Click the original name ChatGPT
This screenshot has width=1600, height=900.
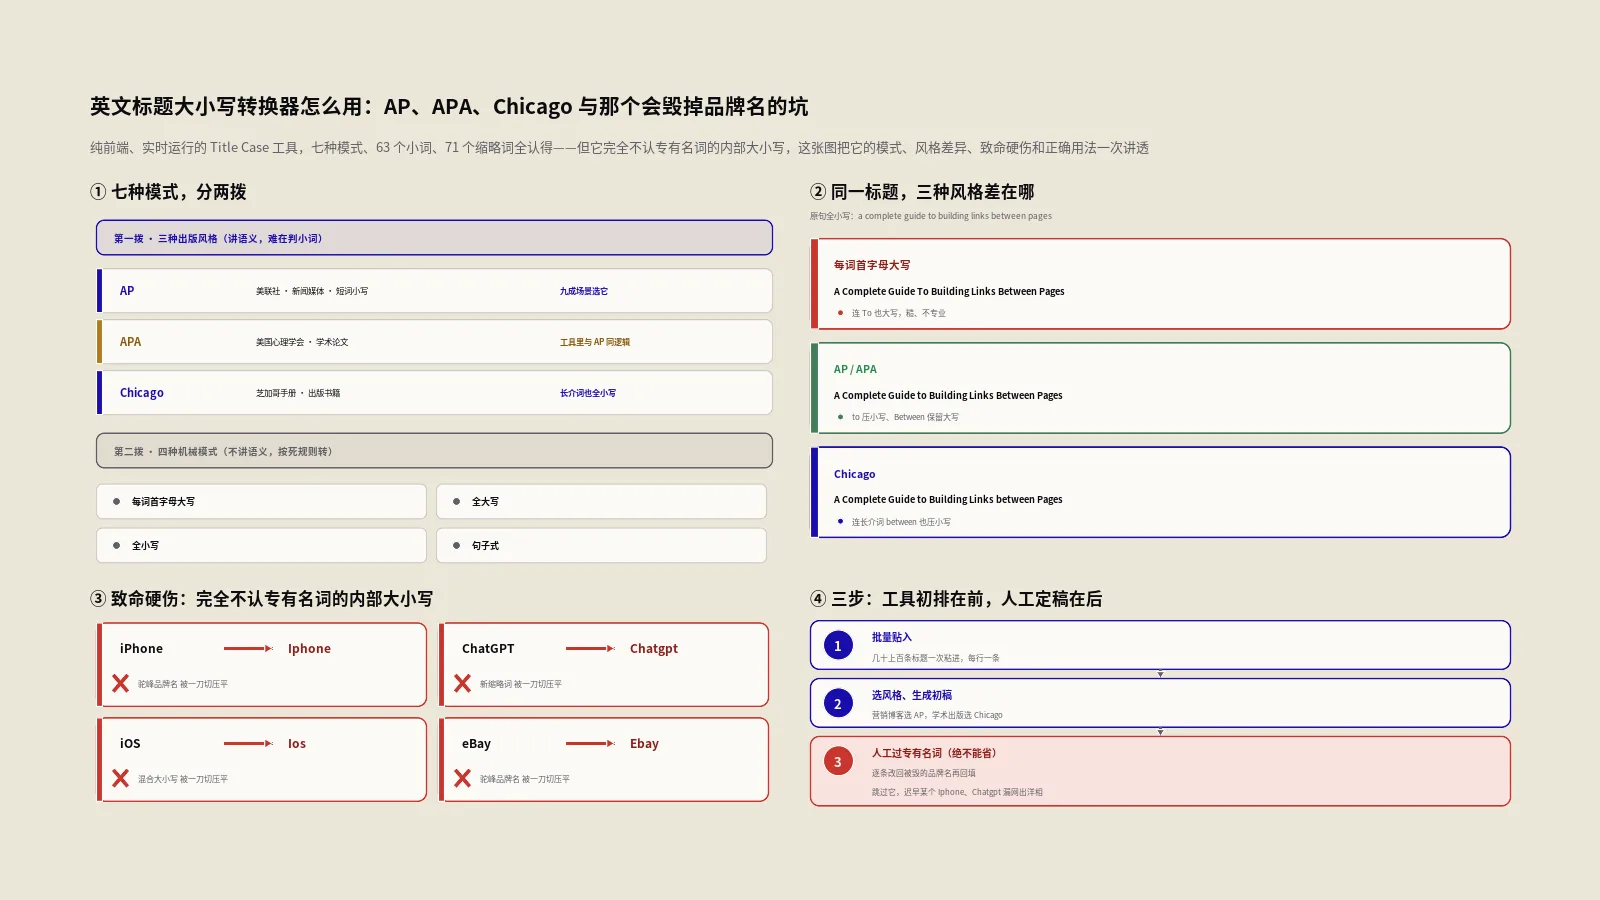[488, 649]
